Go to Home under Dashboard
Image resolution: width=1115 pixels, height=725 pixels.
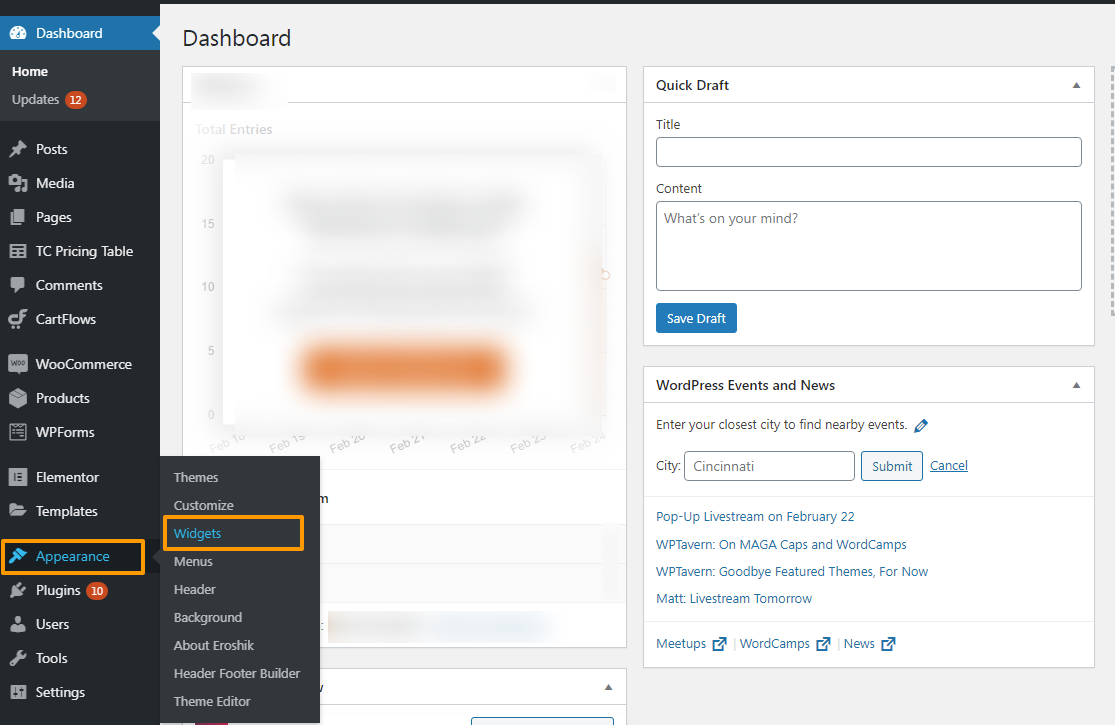[x=30, y=72]
